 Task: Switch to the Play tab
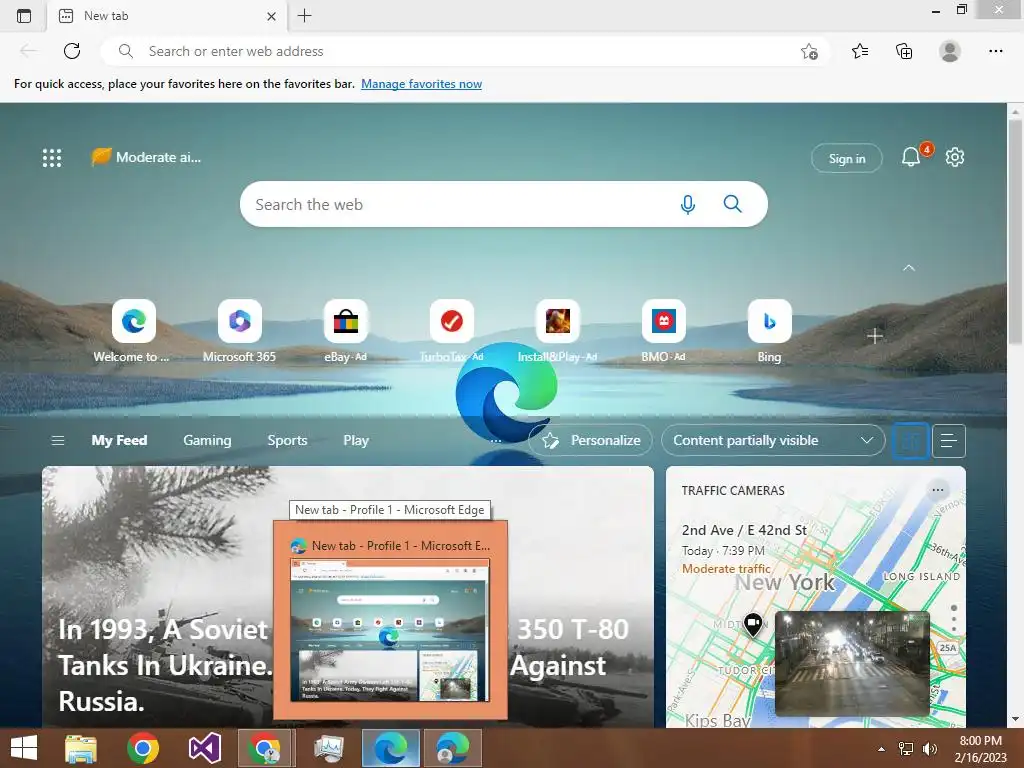356,440
